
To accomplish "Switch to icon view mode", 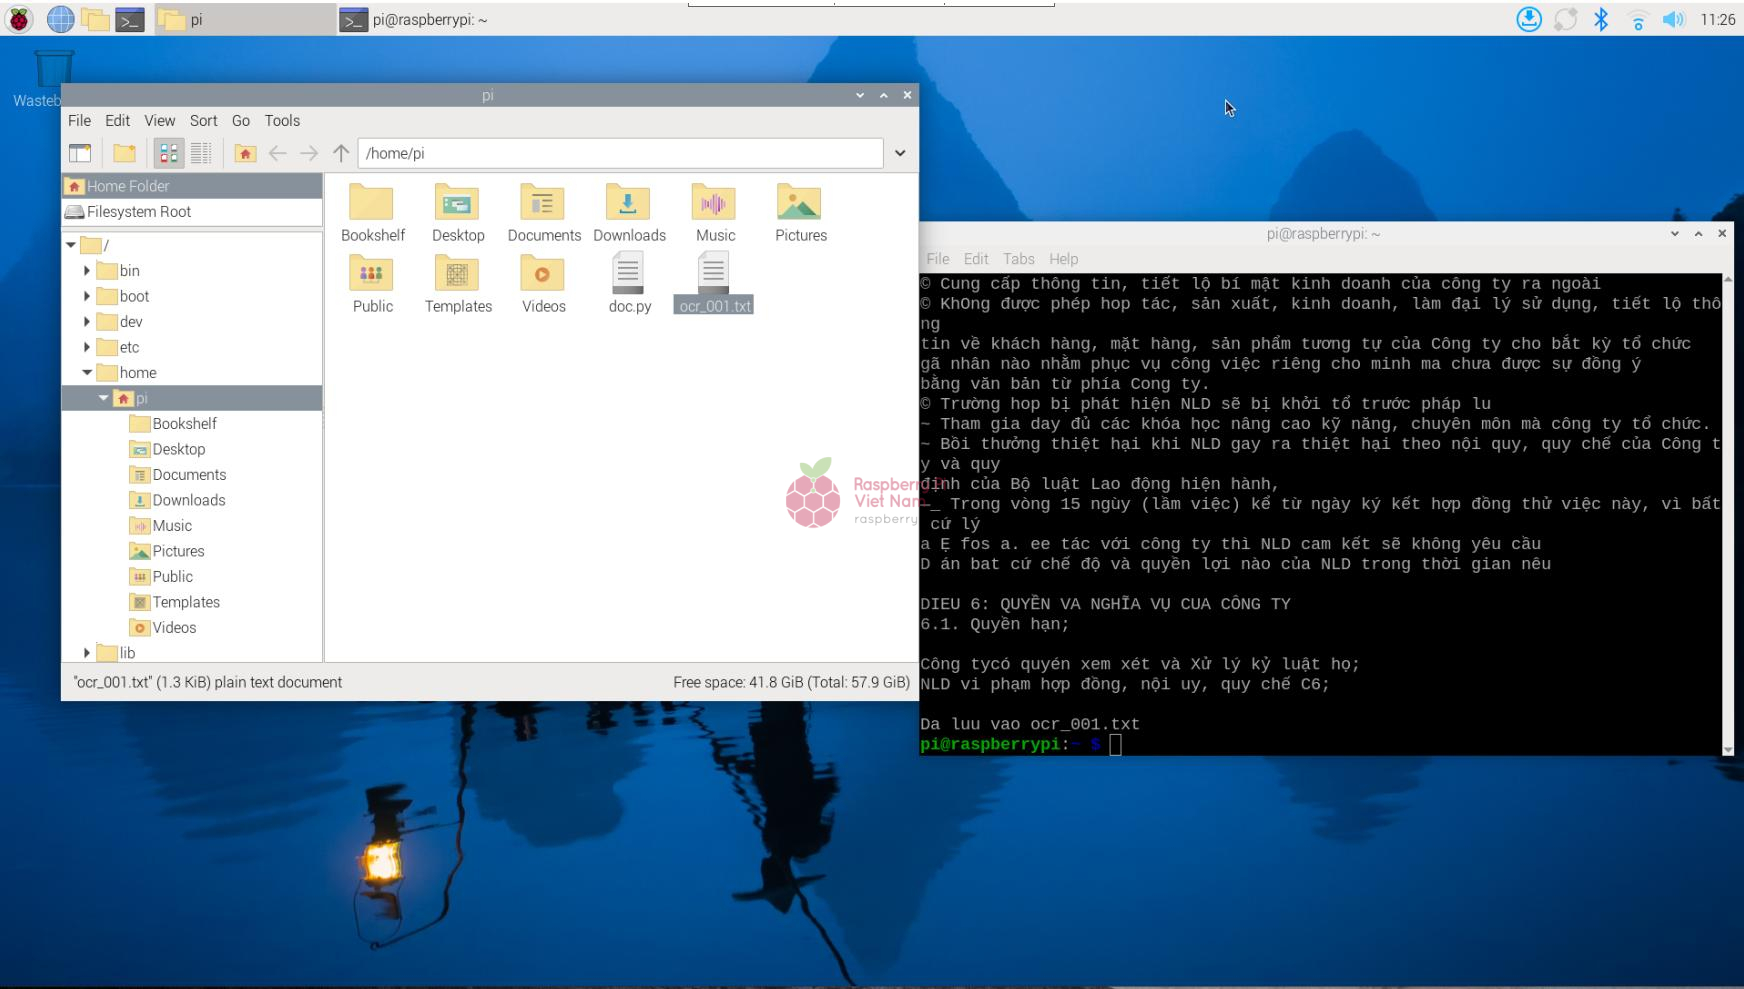I will (x=169, y=153).
